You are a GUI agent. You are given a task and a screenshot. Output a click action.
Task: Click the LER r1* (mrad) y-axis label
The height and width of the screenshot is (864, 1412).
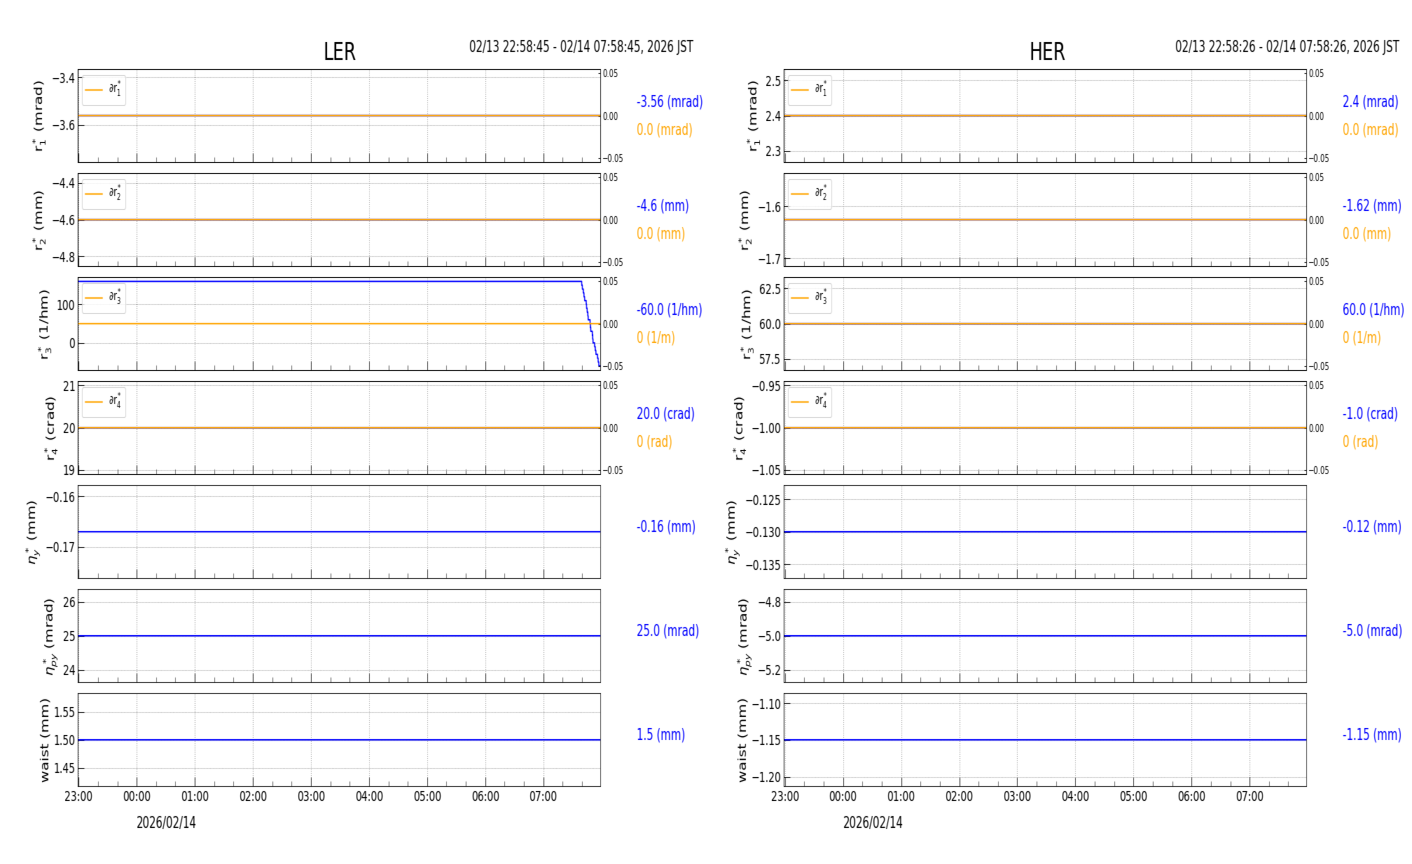click(39, 116)
